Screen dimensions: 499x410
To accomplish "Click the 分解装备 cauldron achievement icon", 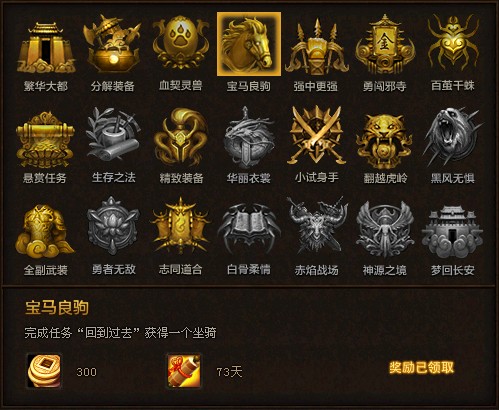I will (x=113, y=44).
